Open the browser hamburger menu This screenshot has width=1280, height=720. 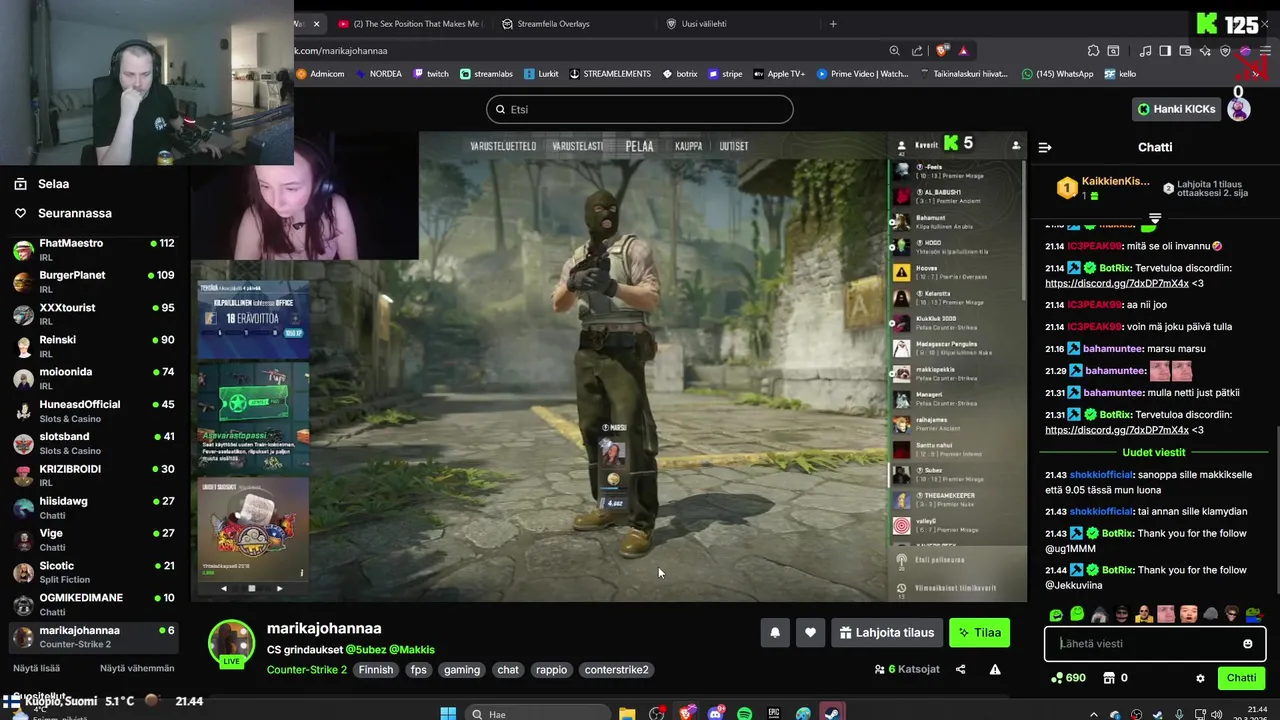(1265, 50)
